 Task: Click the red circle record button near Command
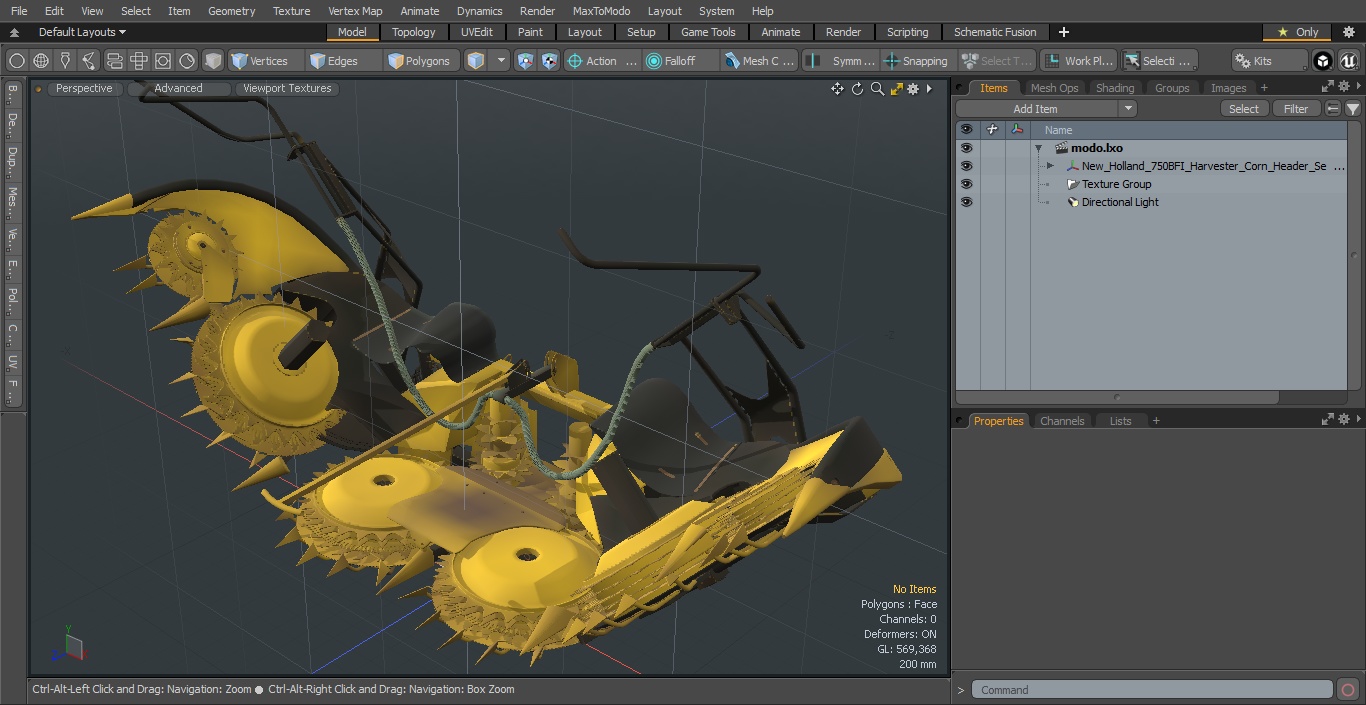click(x=1348, y=690)
